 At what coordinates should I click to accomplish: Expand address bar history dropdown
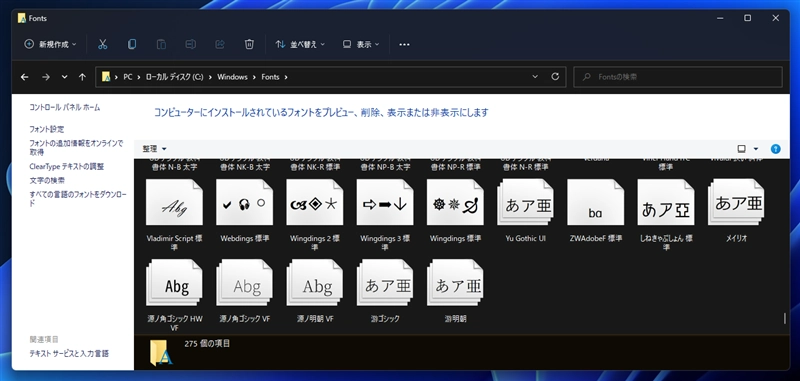pyautogui.click(x=535, y=77)
